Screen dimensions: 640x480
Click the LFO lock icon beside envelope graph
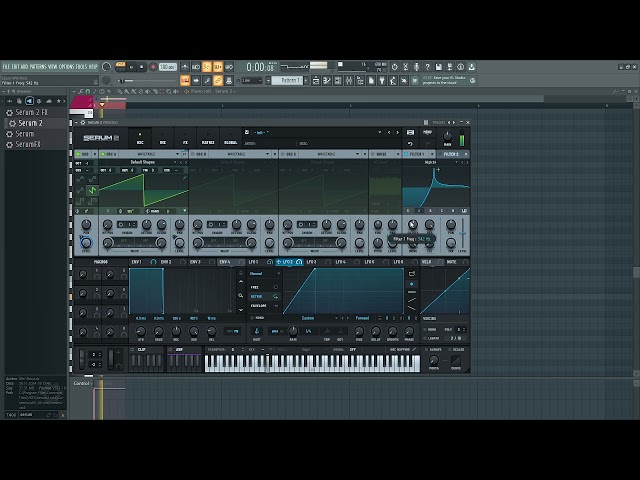[x=241, y=273]
